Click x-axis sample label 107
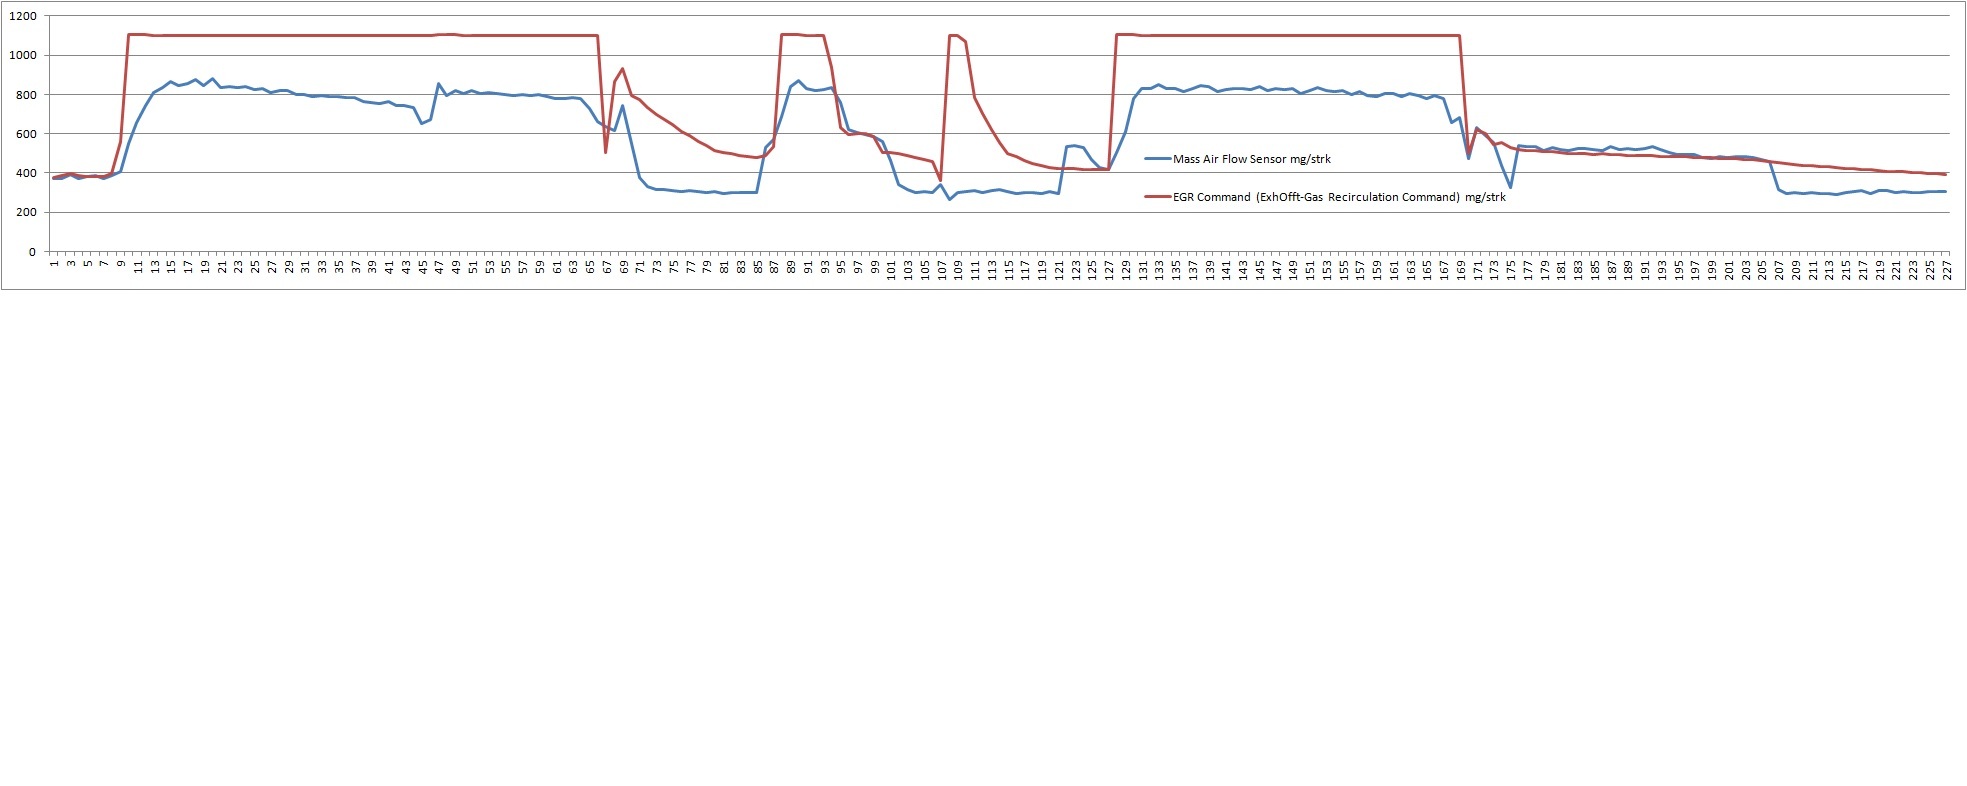Screen dimensions: 1967x786 (x=942, y=270)
